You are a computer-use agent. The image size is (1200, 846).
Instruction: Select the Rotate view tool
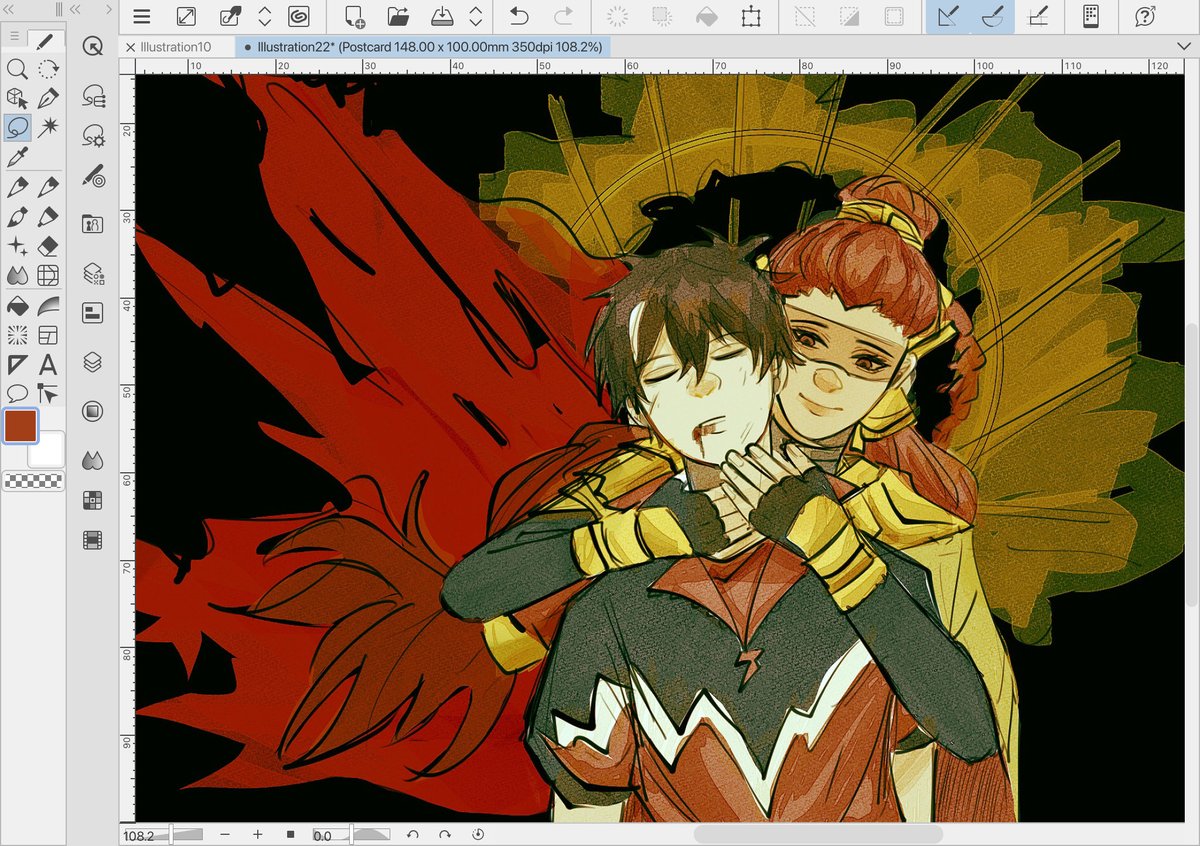point(47,69)
